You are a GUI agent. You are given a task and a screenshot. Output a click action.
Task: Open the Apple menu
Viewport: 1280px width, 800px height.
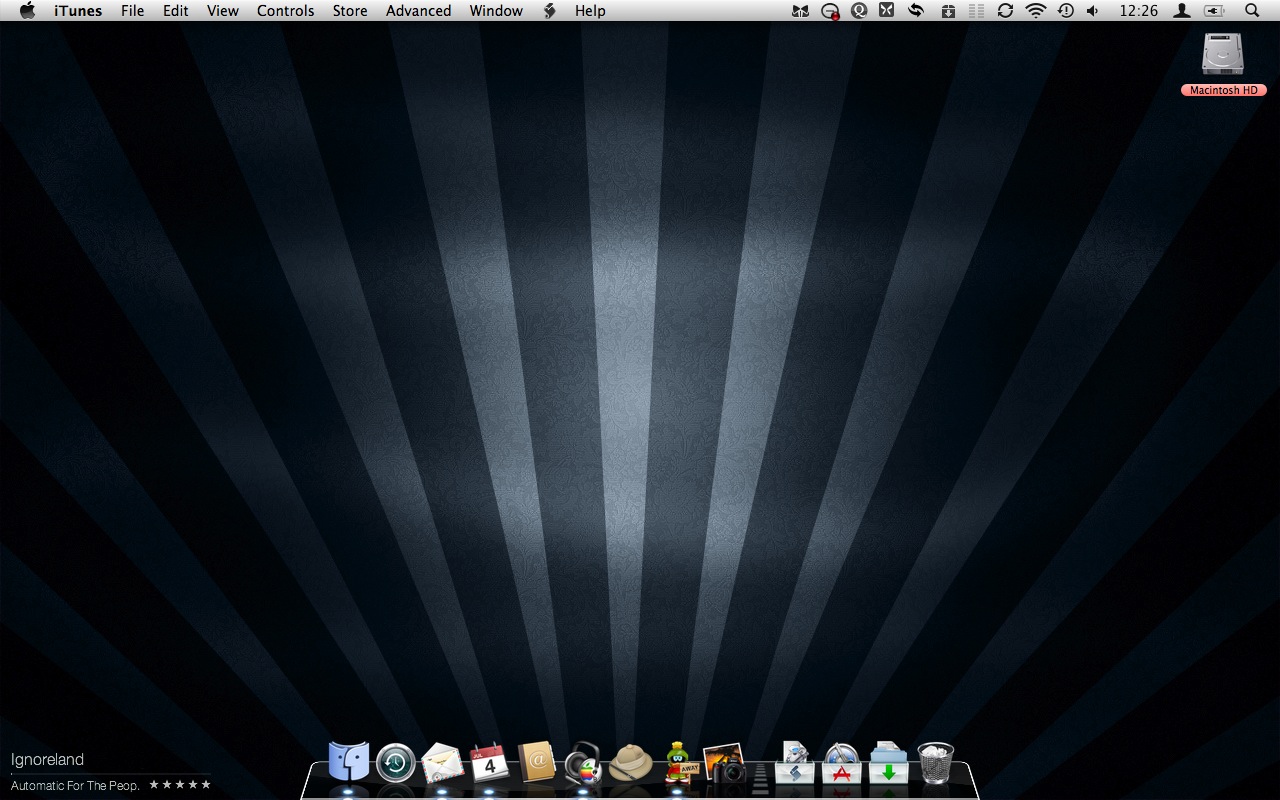pos(27,11)
